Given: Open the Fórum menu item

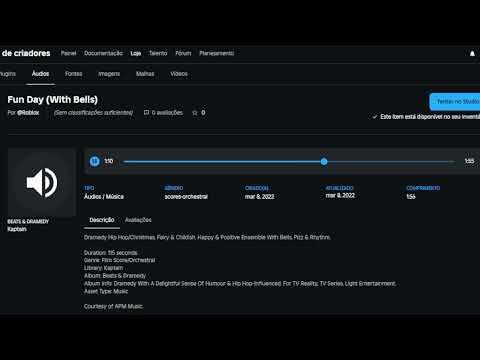Looking at the screenshot, I should [x=183, y=53].
